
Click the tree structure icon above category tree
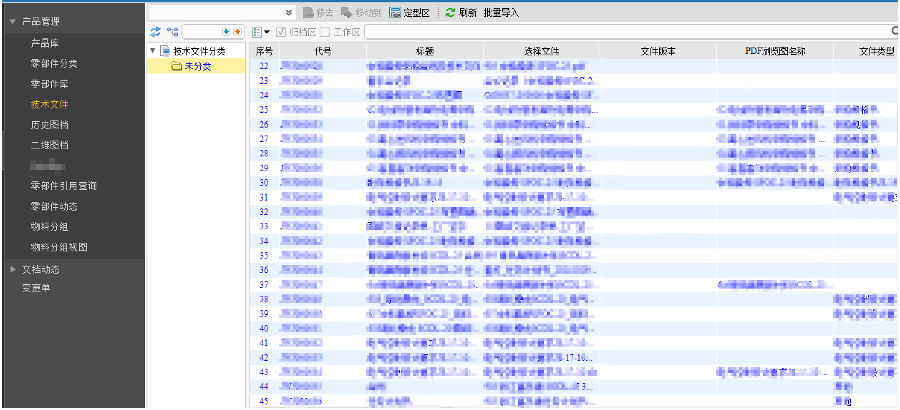(172, 32)
